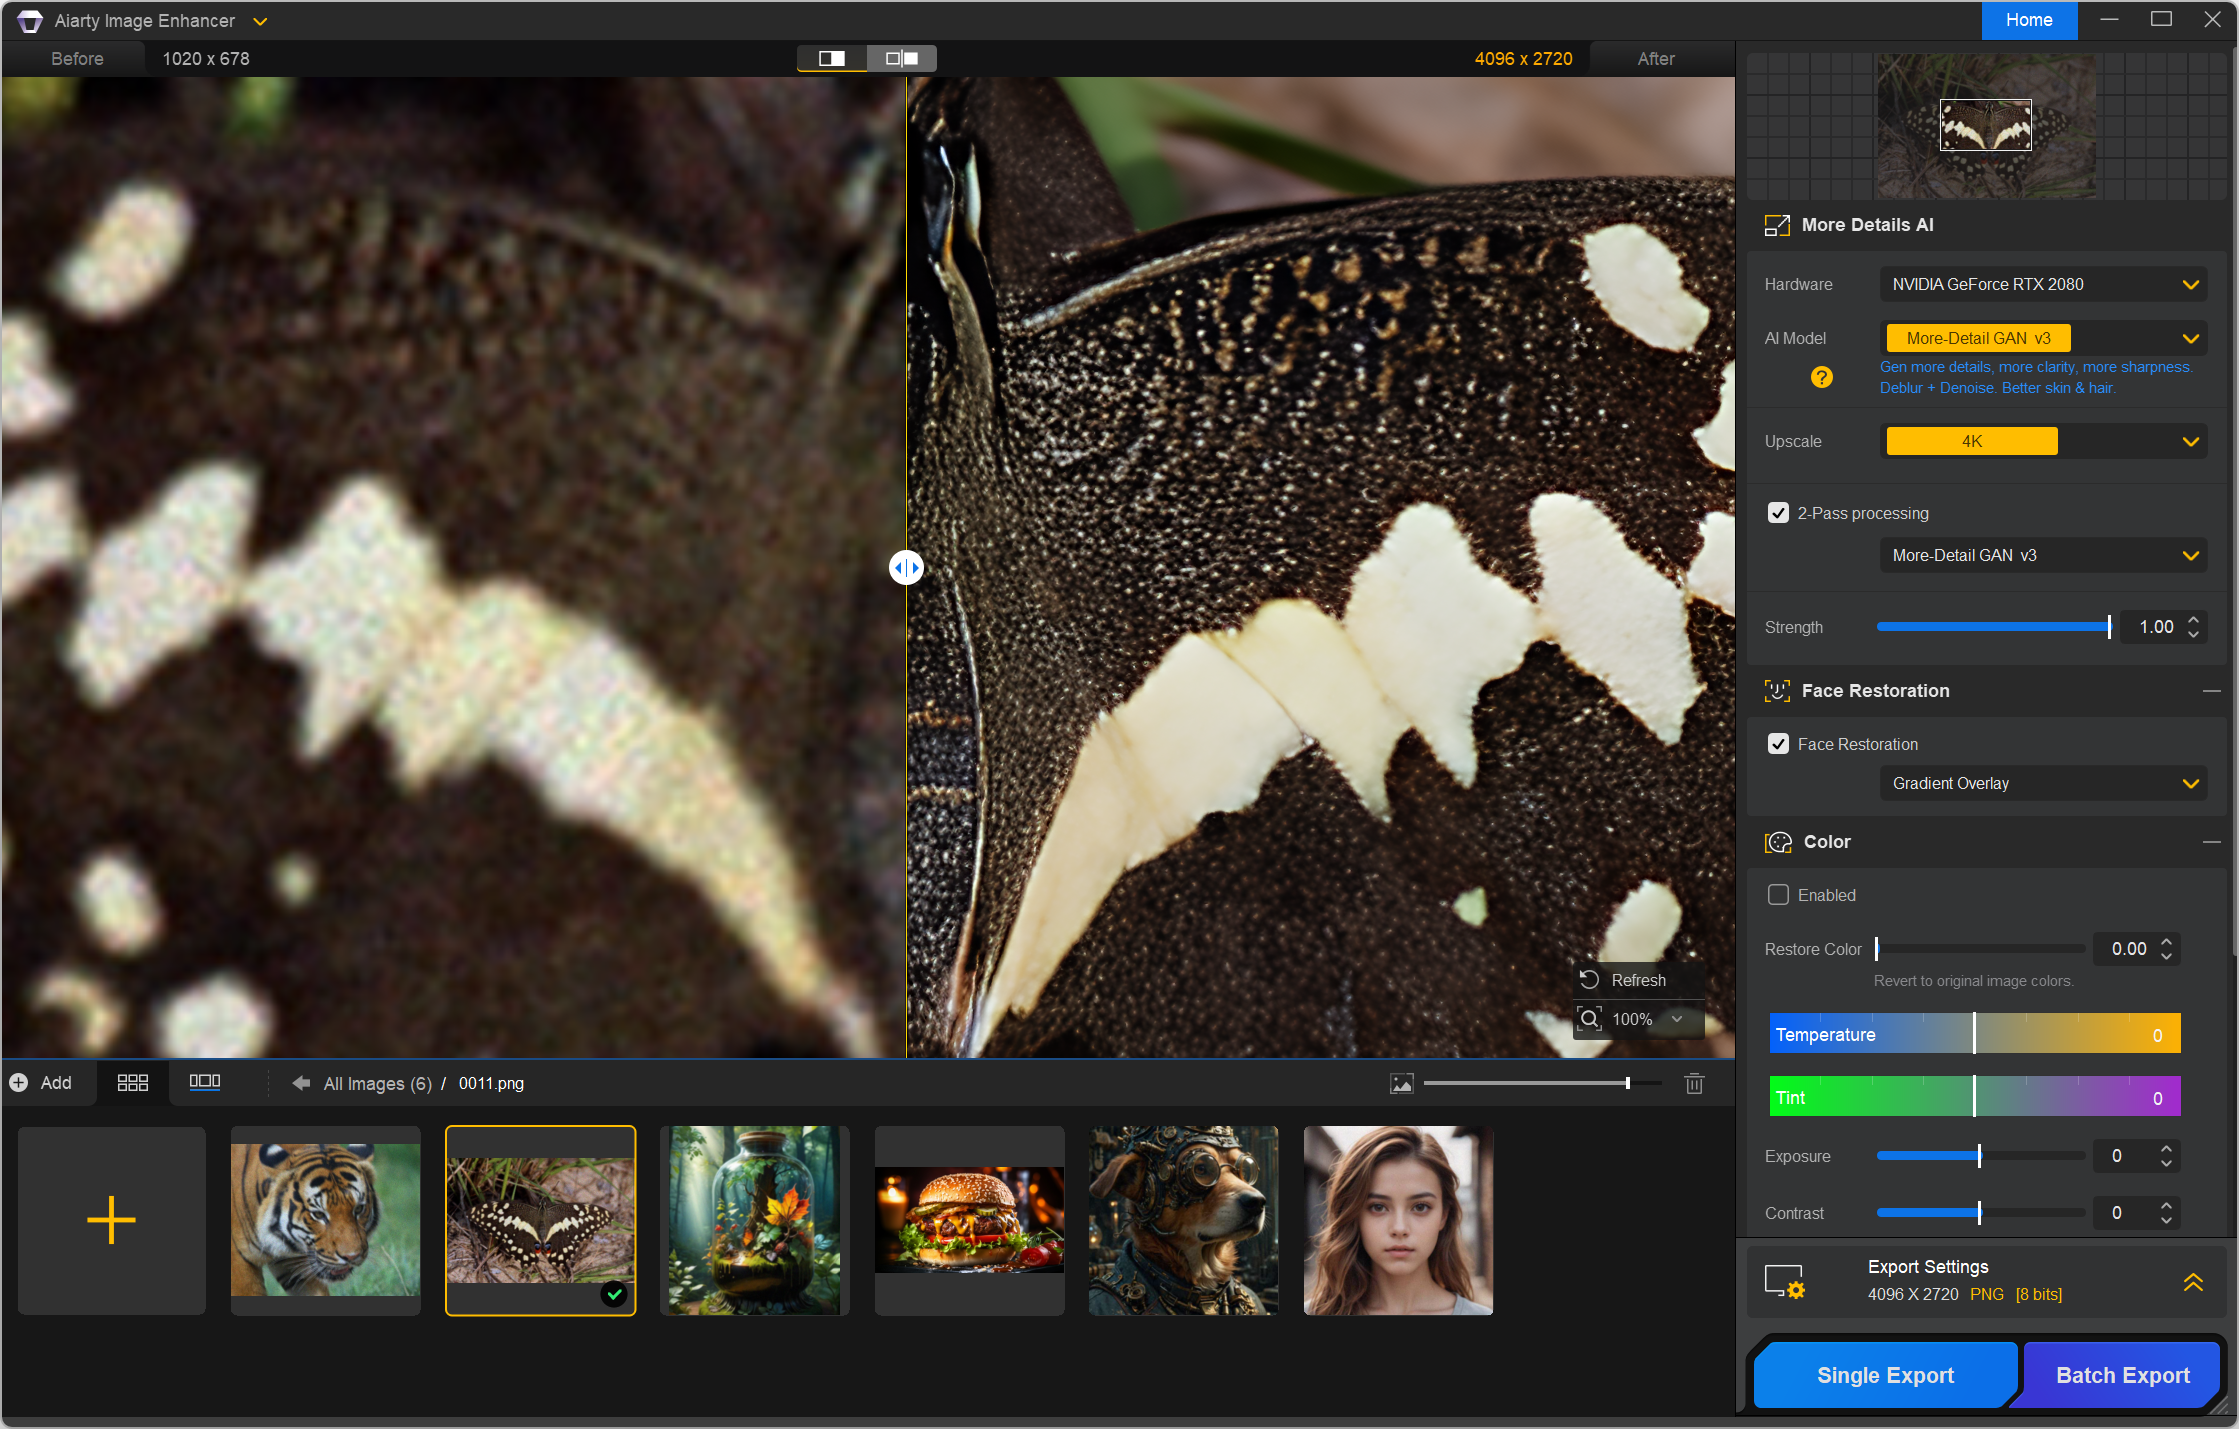The width and height of the screenshot is (2239, 1429).
Task: Click the trash delete image icon
Action: point(1694,1084)
